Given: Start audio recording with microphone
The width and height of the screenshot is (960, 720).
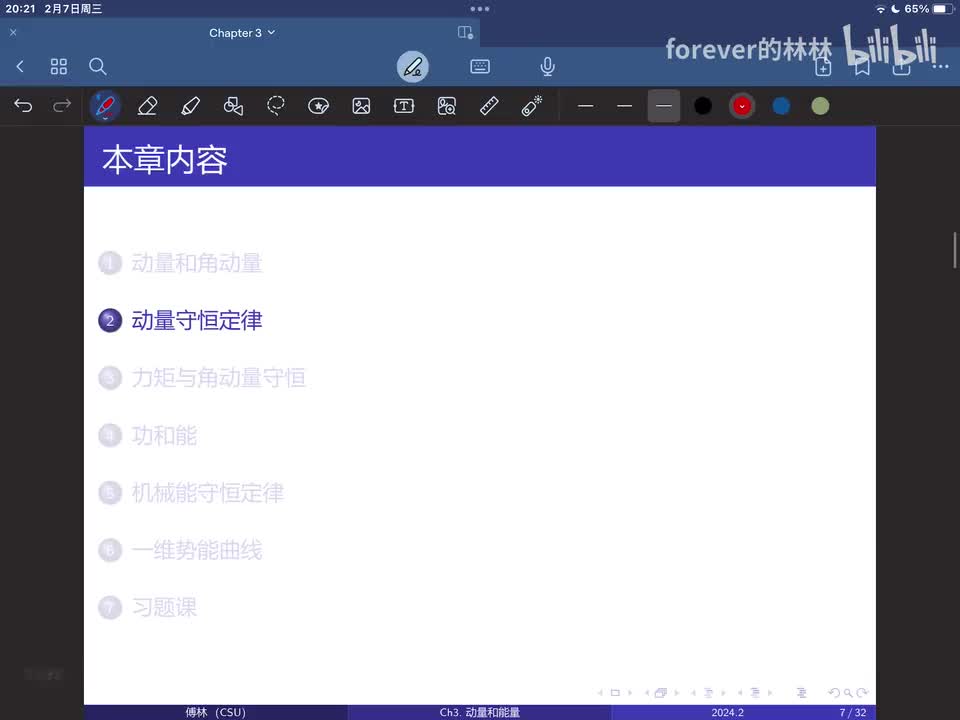Looking at the screenshot, I should point(547,66).
